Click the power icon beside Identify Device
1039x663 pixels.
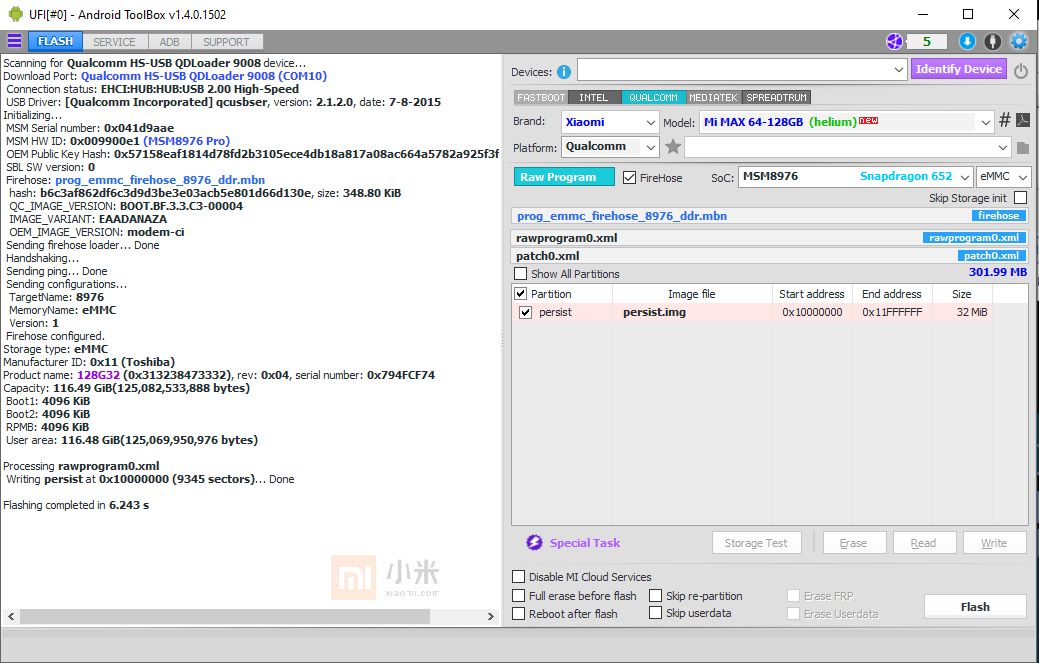(x=1021, y=70)
